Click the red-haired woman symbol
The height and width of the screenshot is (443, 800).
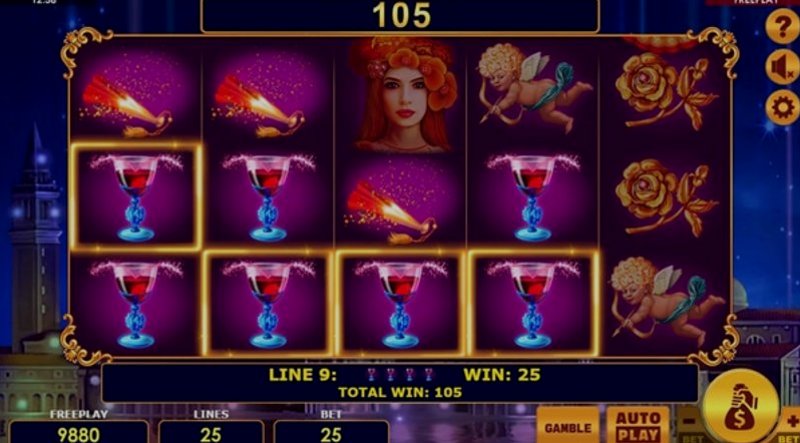(401, 94)
